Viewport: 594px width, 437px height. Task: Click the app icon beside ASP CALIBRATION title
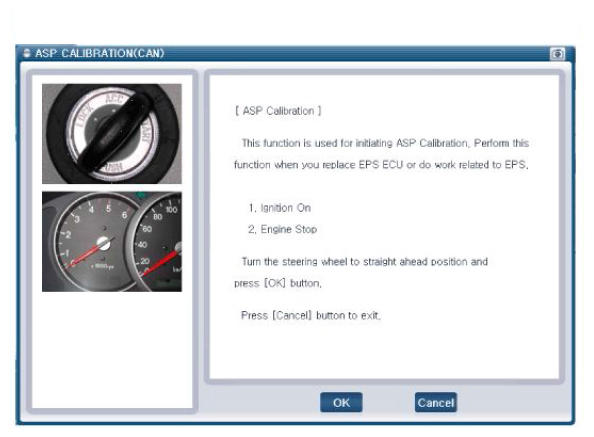click(x=27, y=53)
